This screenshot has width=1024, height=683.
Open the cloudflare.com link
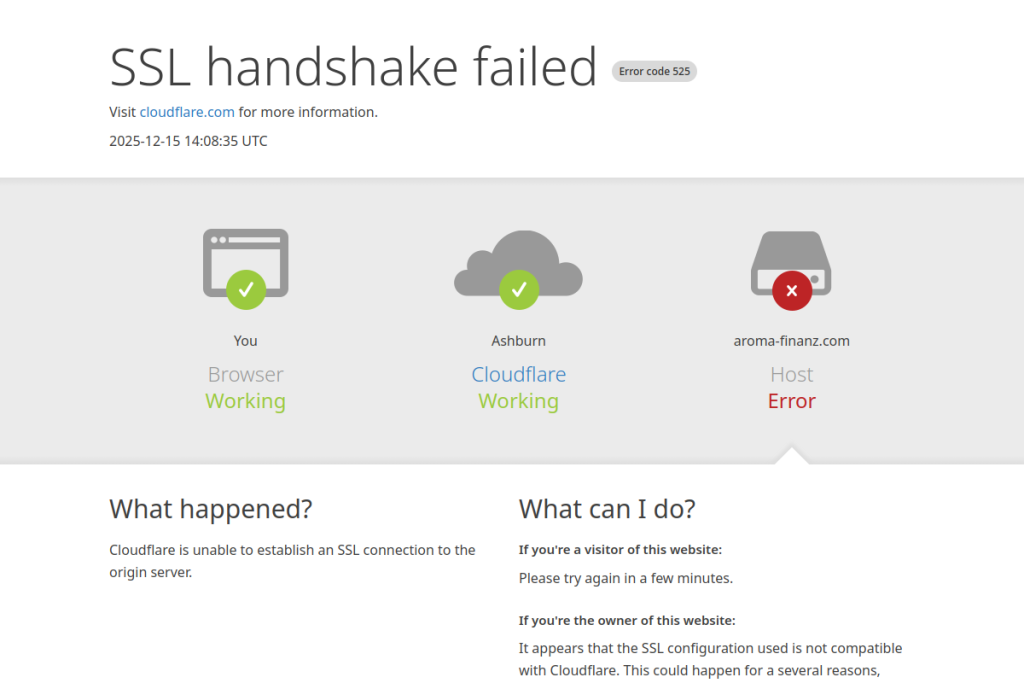(x=187, y=112)
